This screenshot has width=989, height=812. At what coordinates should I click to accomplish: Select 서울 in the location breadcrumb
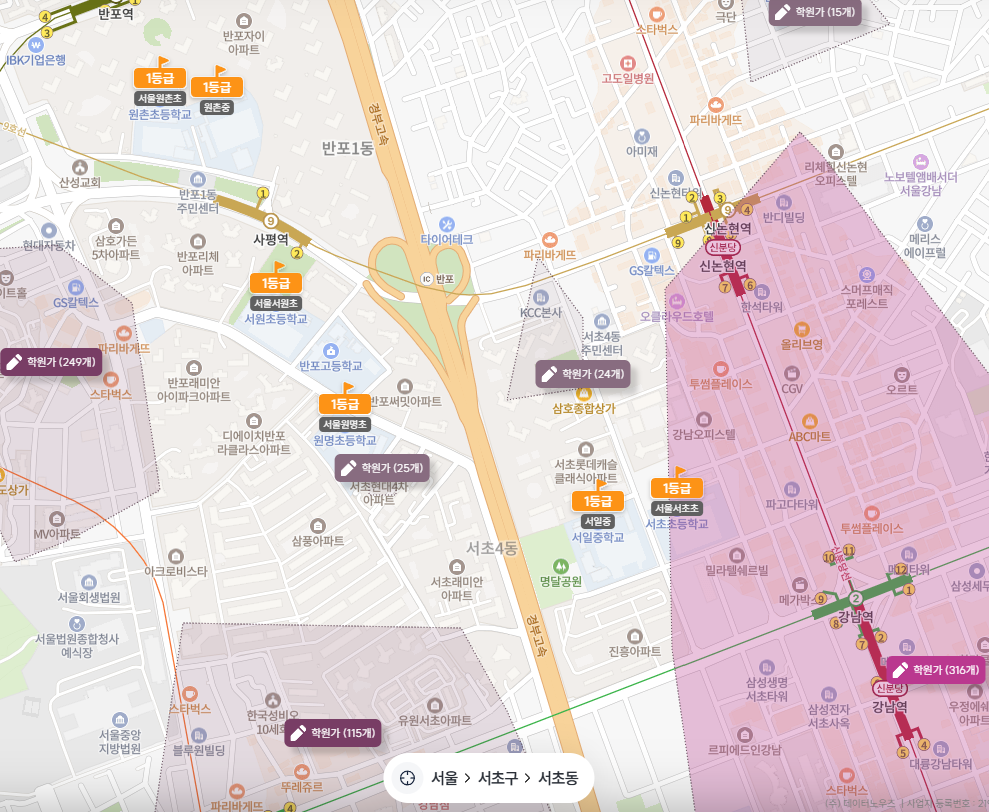click(444, 778)
